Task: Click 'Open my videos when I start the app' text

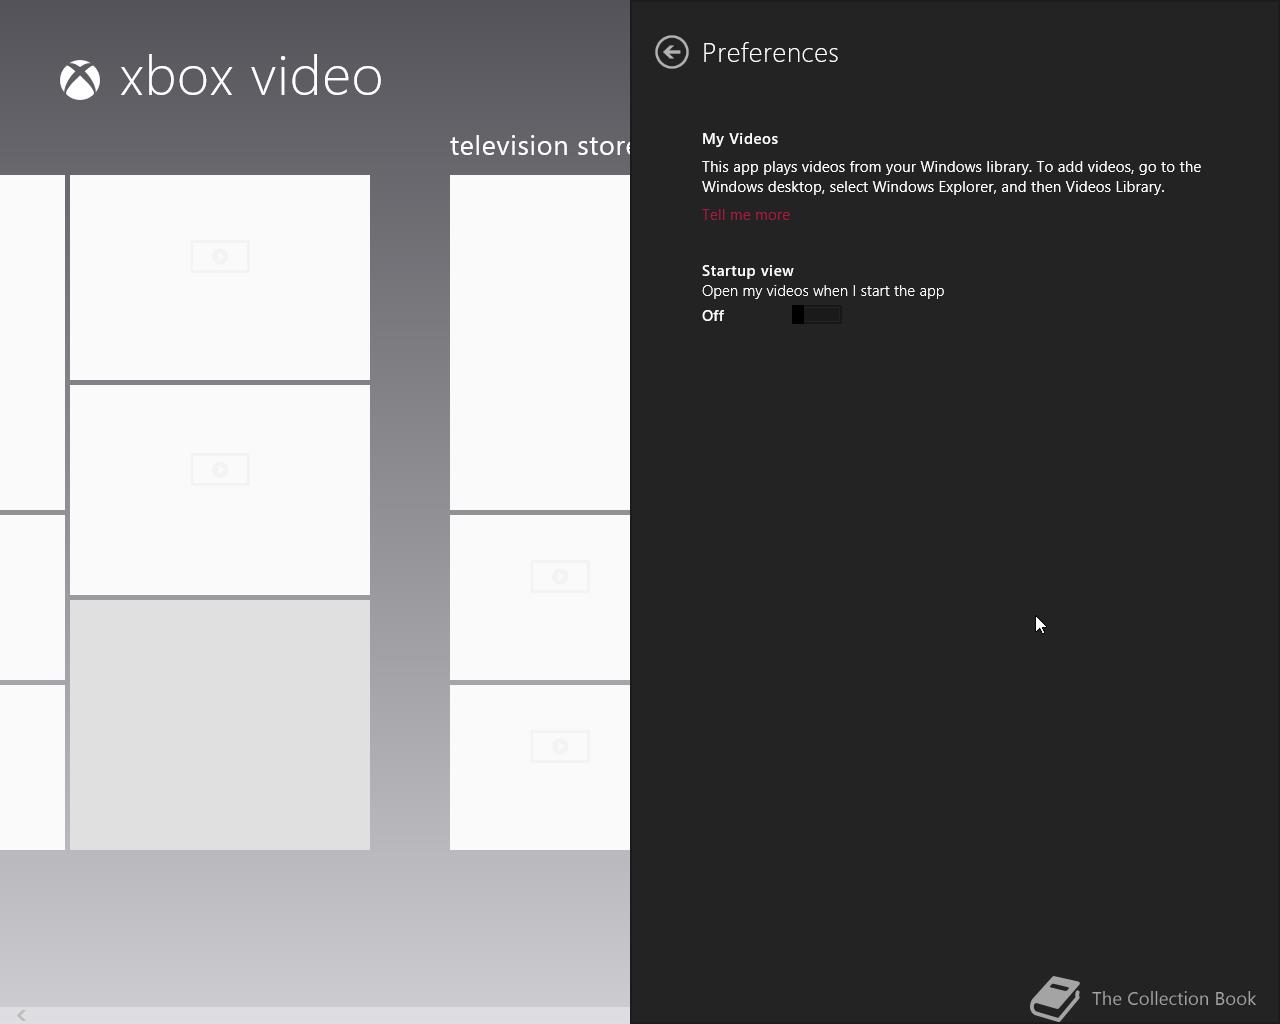Action: click(x=823, y=291)
